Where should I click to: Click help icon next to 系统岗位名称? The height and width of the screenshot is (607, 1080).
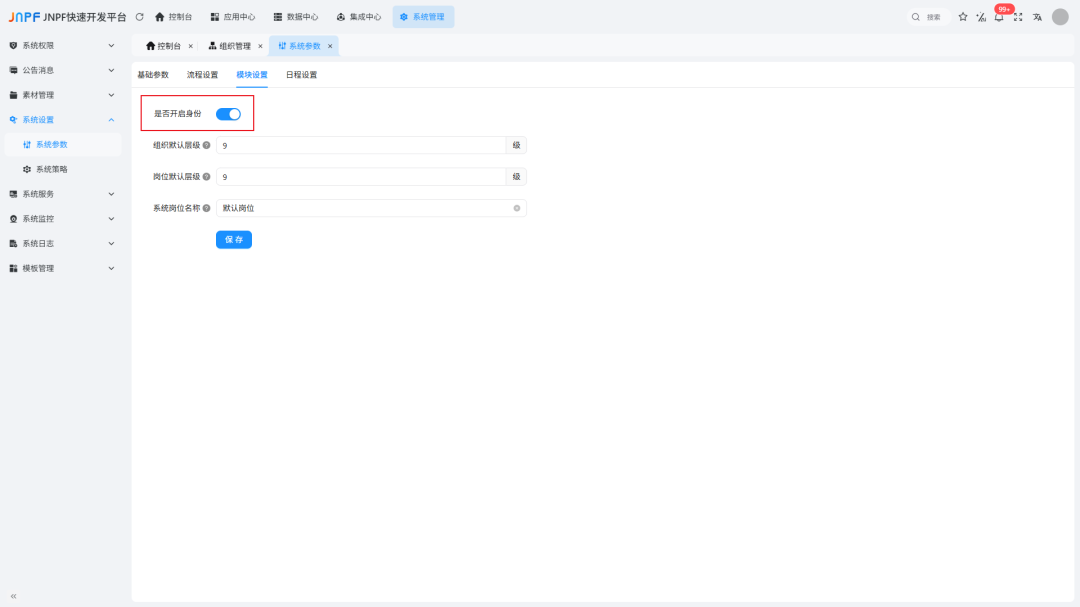point(207,208)
